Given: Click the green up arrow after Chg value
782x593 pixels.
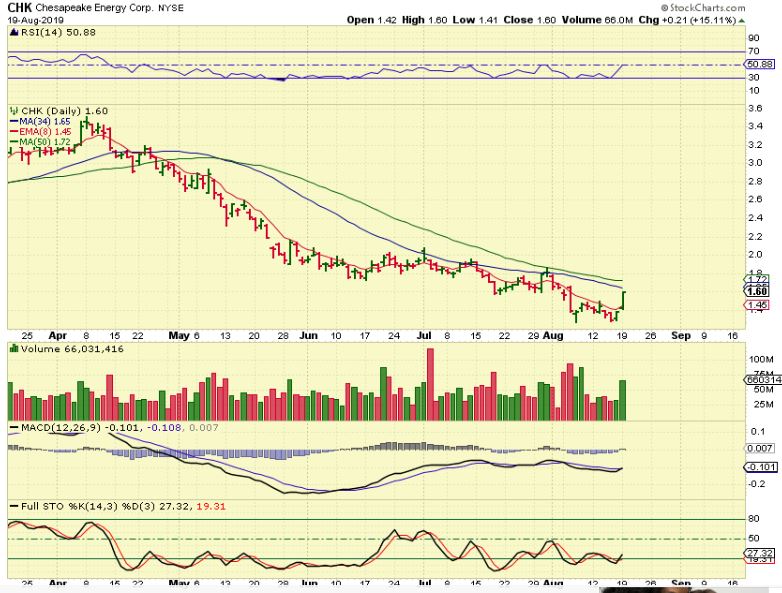Looking at the screenshot, I should [742, 20].
